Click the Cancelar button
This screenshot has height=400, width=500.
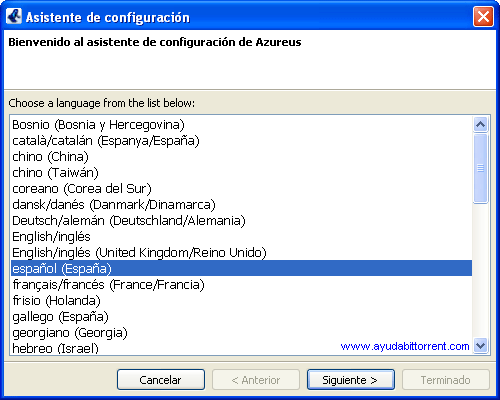coord(161,380)
